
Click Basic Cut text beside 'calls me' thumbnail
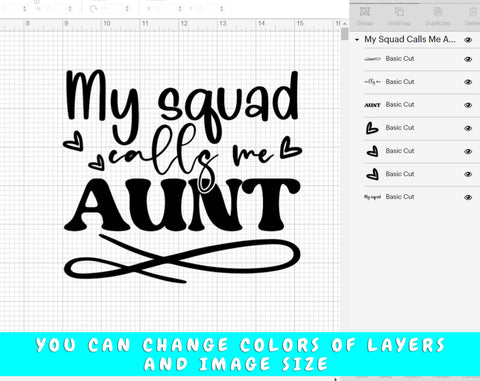pos(400,81)
